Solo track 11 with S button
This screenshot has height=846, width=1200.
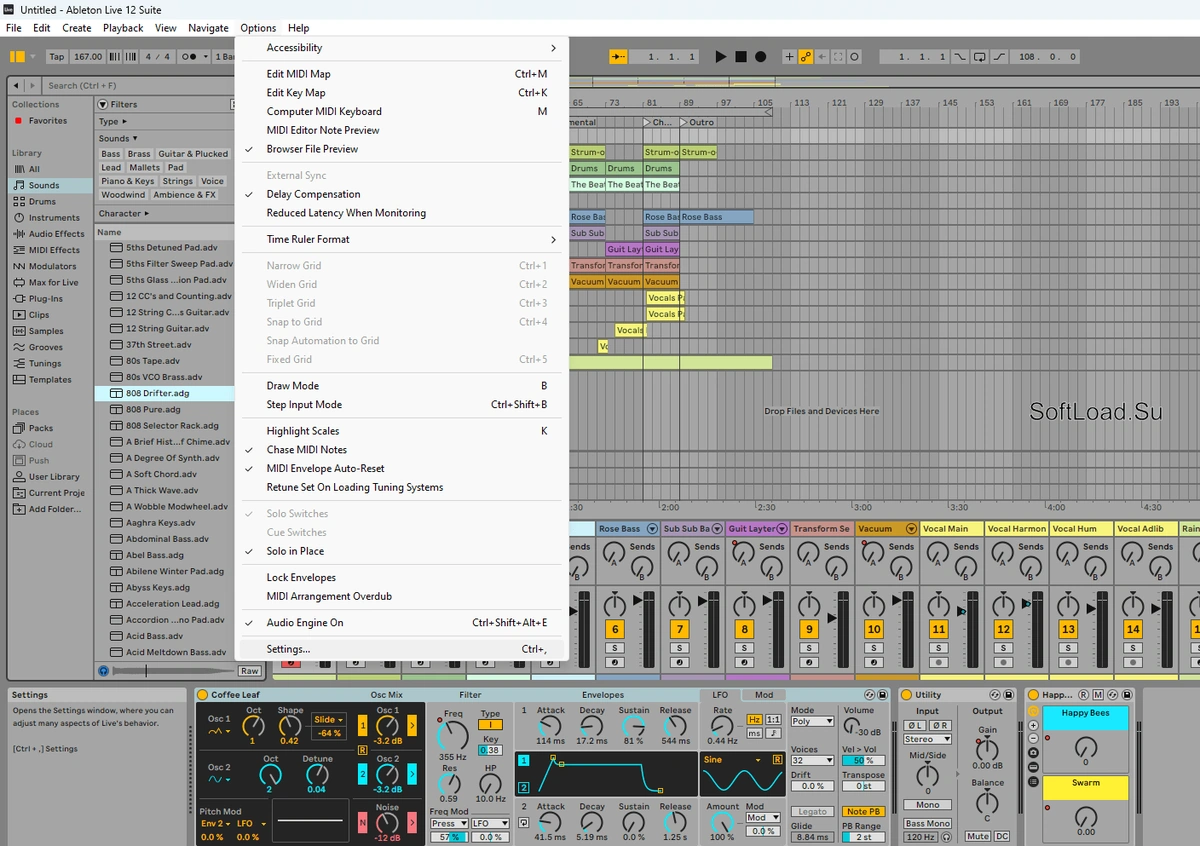point(938,648)
